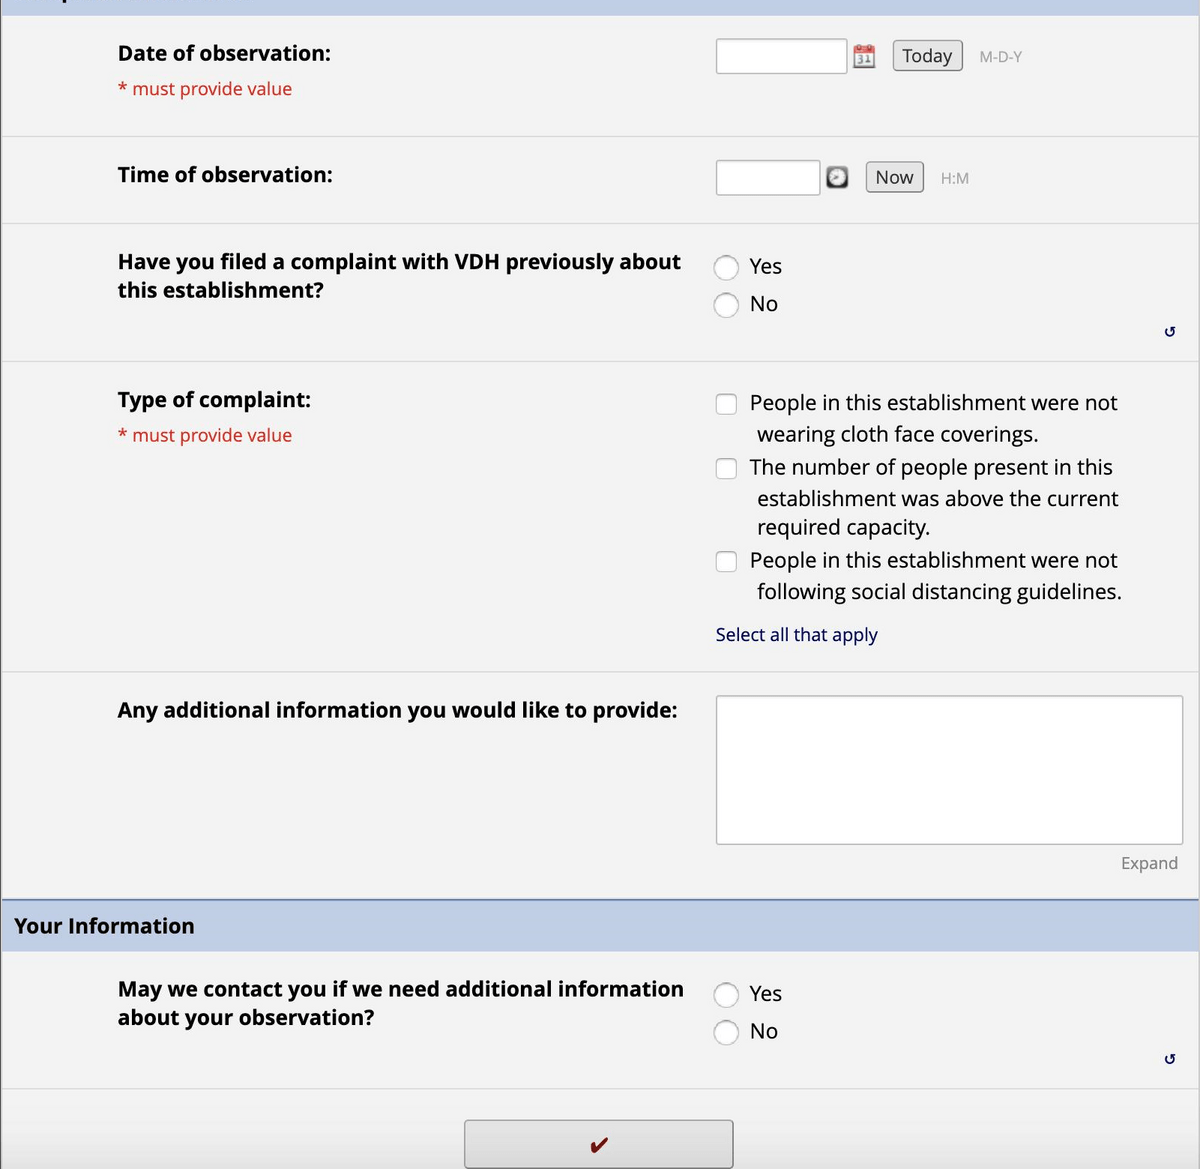The image size is (1200, 1169).
Task: Click the M-D-Y format hint
Action: tap(1000, 57)
